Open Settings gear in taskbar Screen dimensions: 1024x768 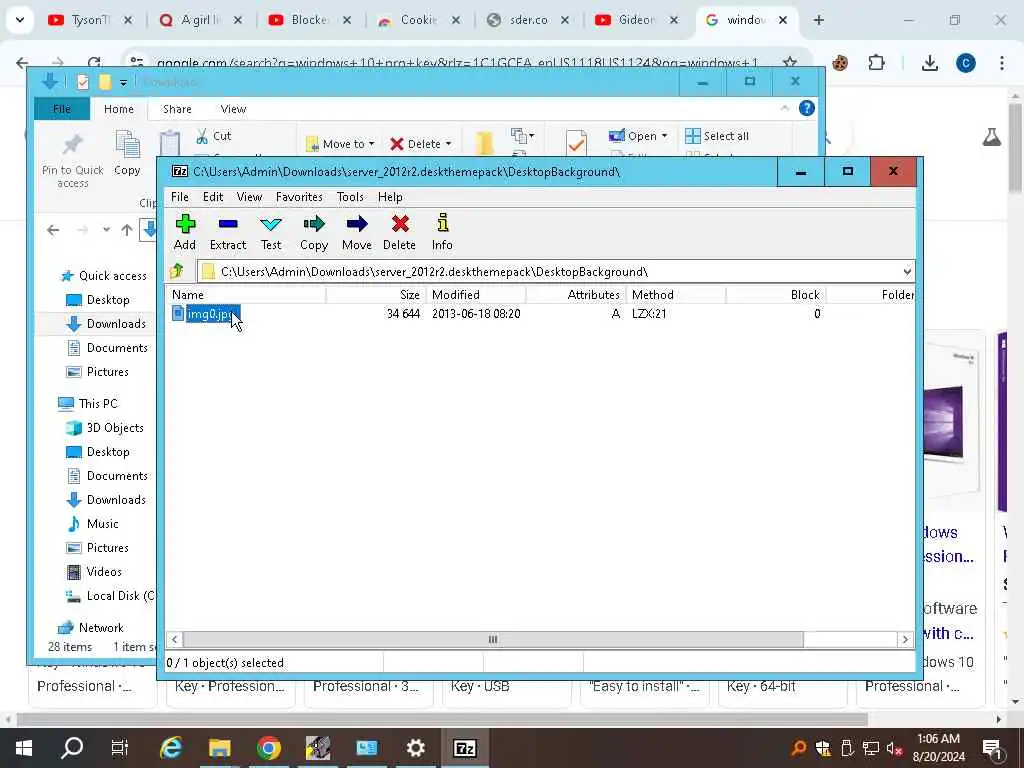(415, 748)
